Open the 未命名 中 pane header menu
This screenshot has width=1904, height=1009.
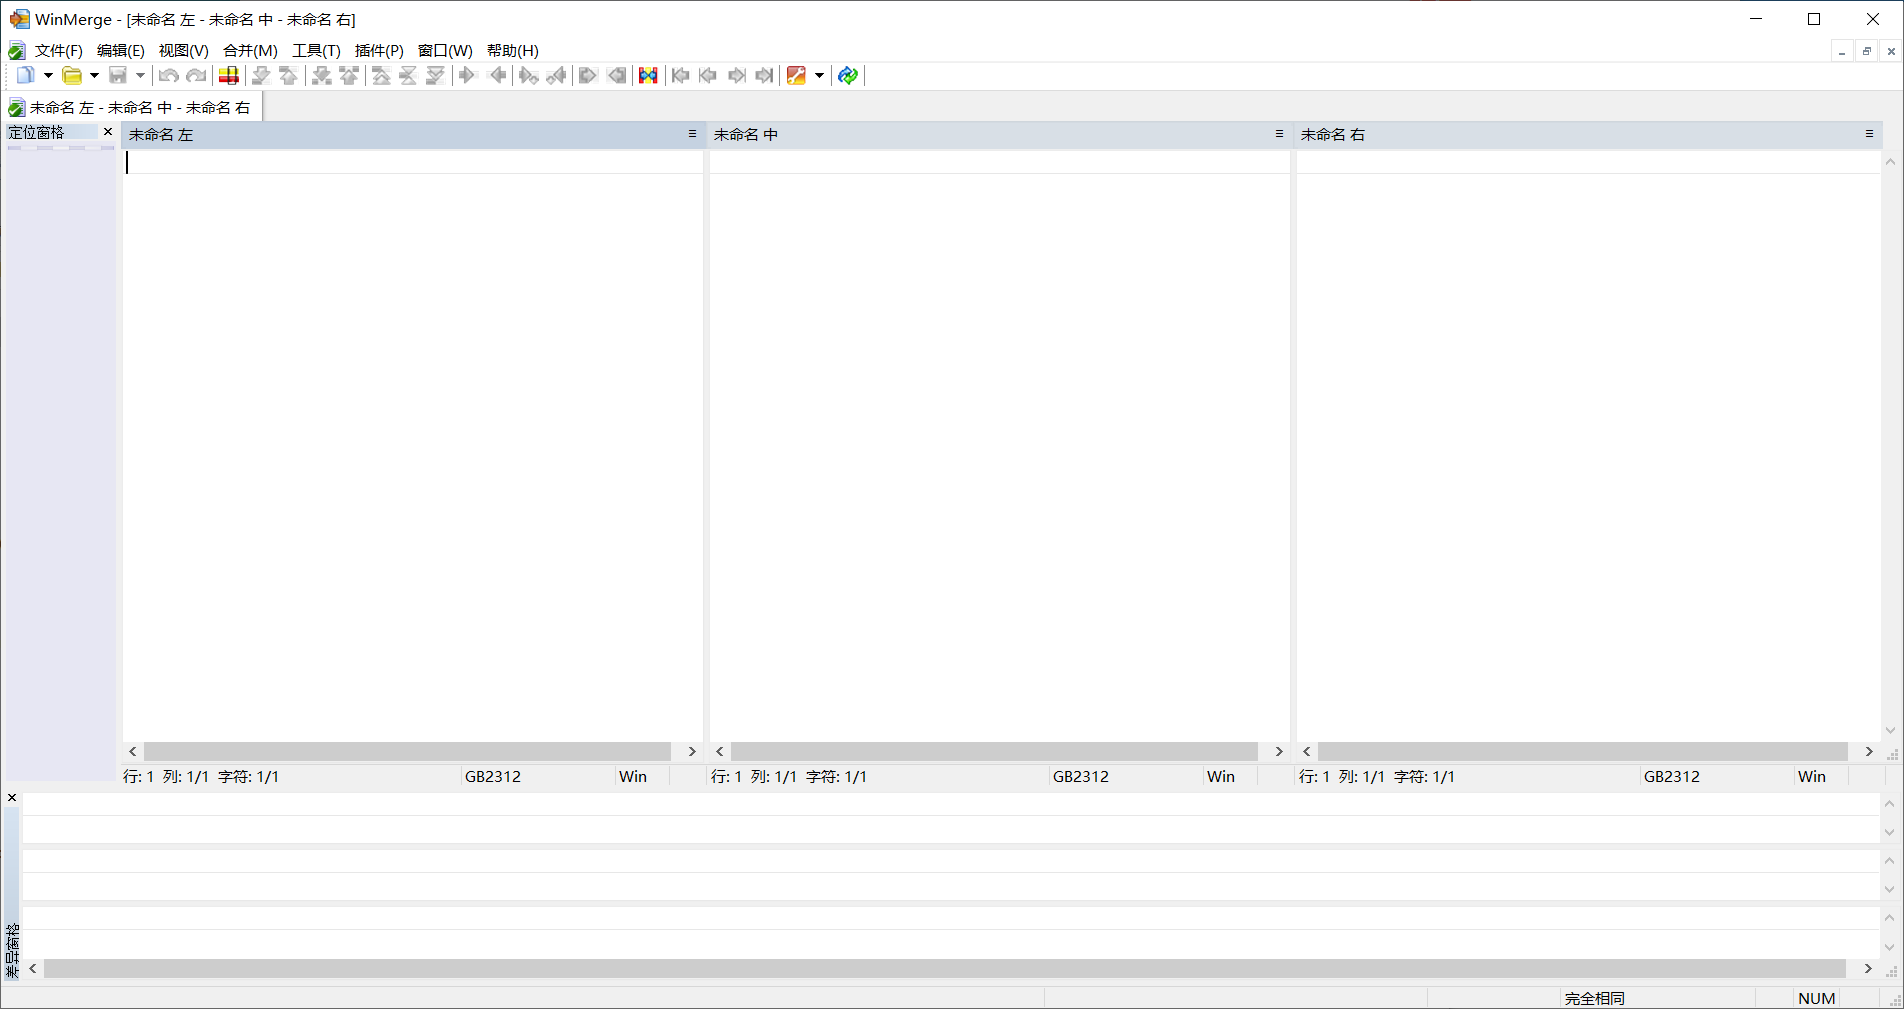pos(1279,134)
